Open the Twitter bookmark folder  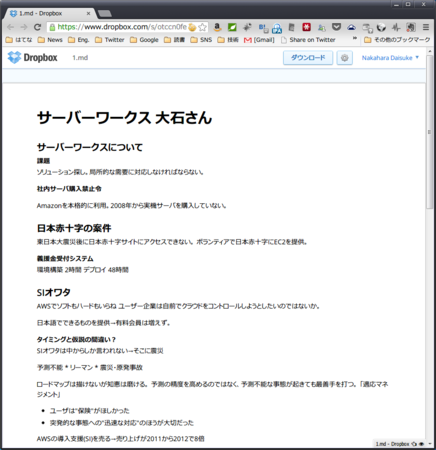click(110, 40)
